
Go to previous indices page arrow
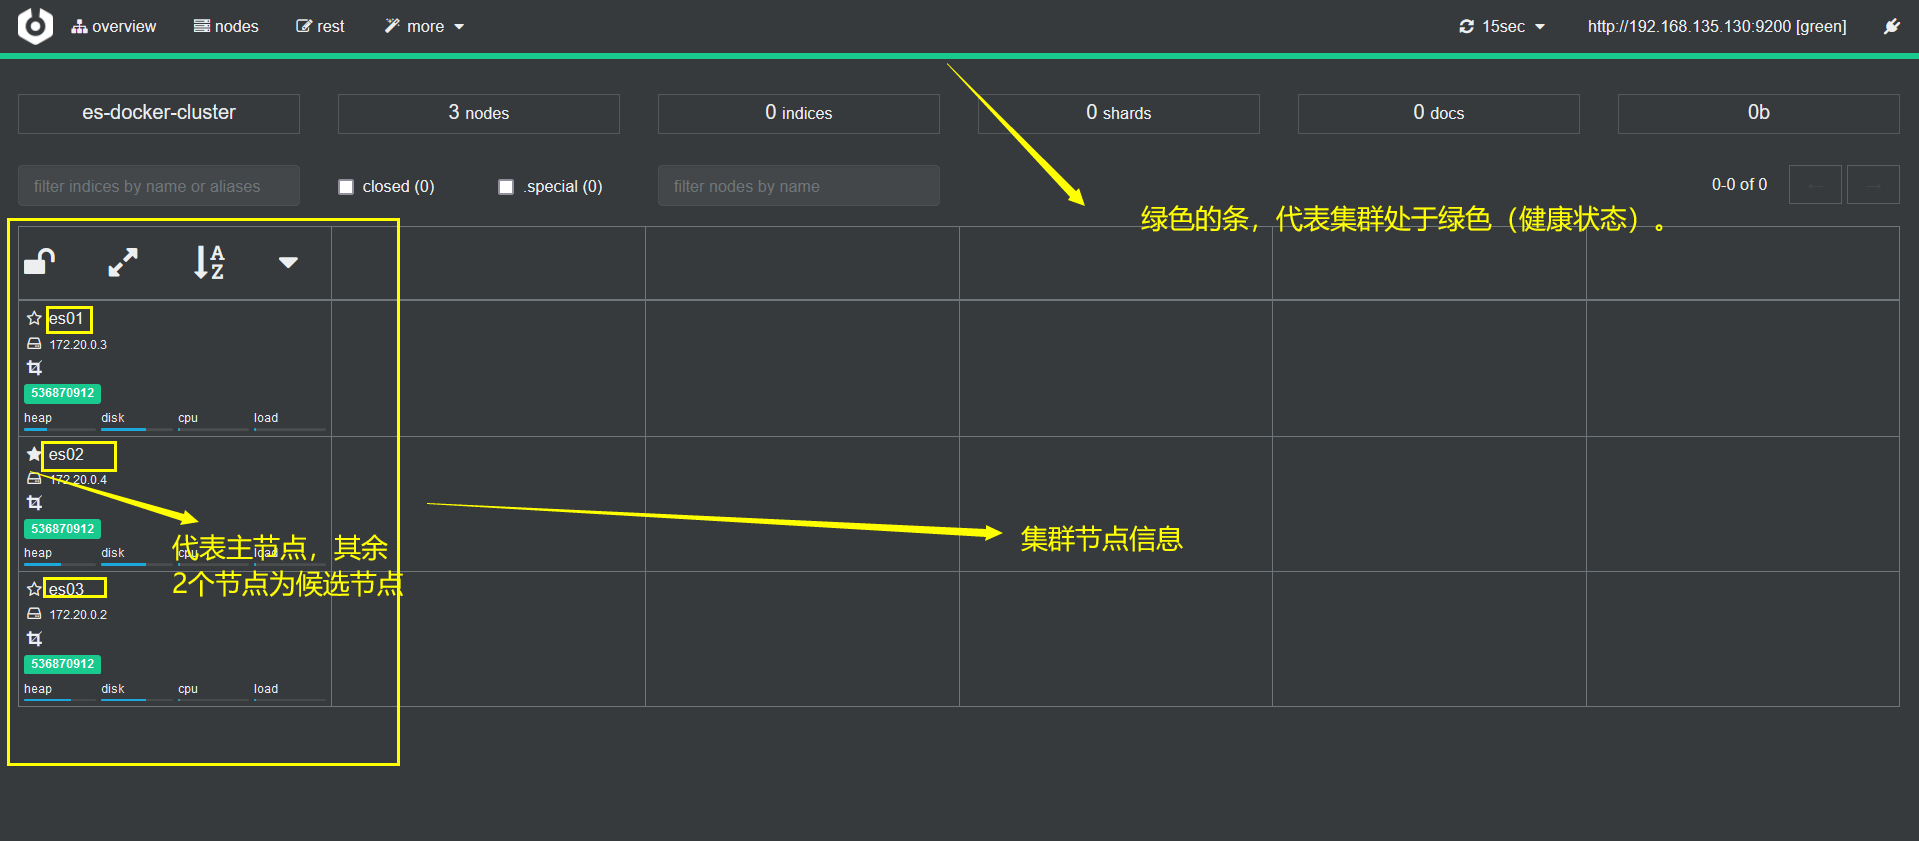(1815, 185)
